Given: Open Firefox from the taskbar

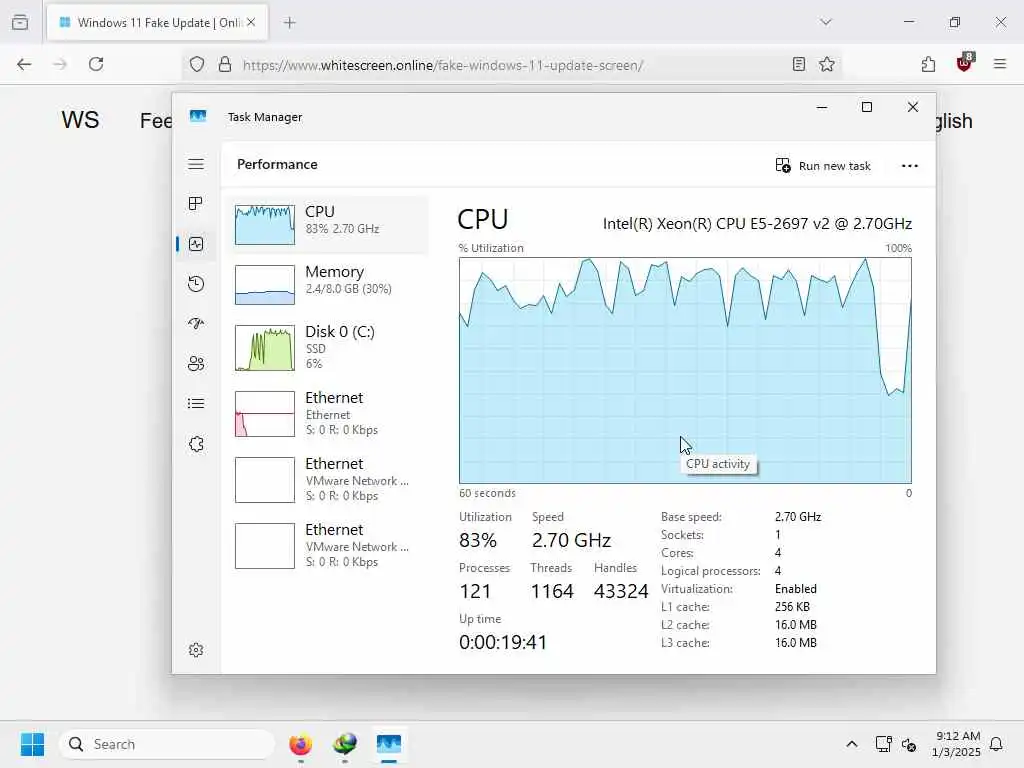Looking at the screenshot, I should [x=300, y=744].
